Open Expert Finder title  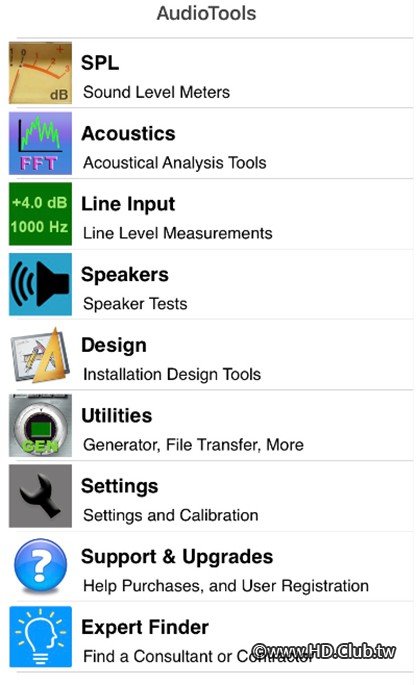pos(145,627)
